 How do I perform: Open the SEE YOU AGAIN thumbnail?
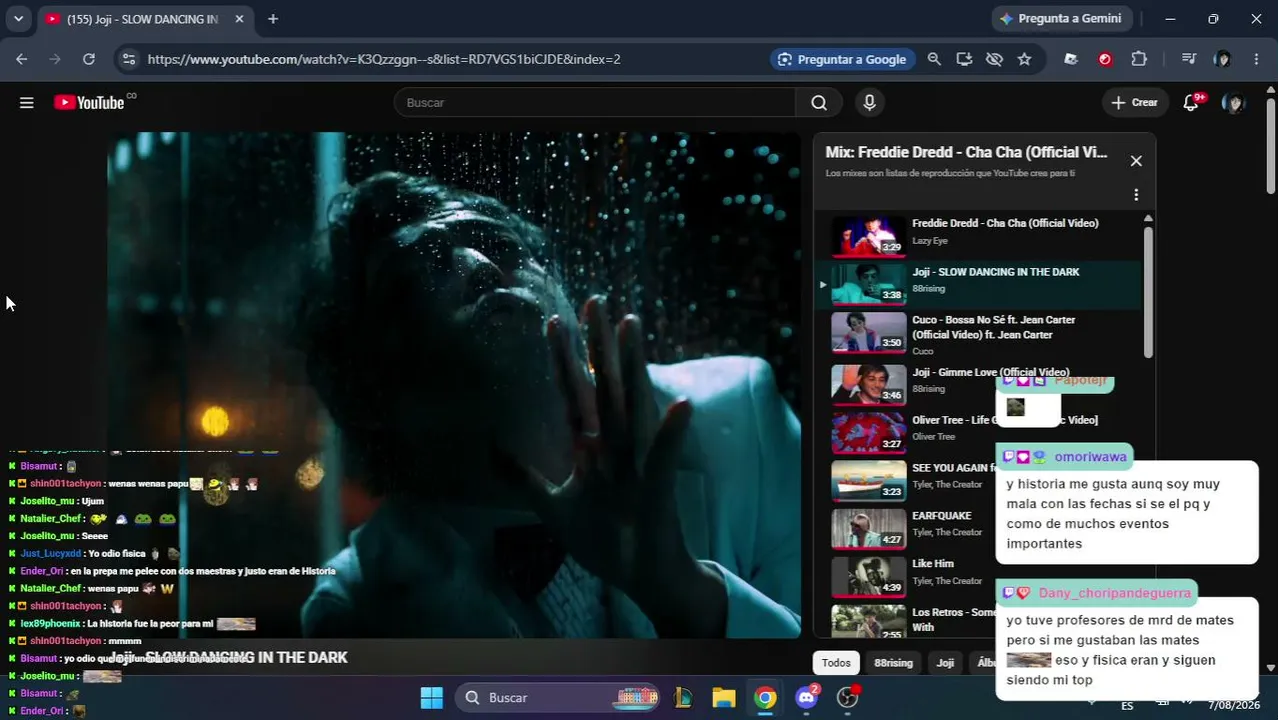(x=869, y=481)
